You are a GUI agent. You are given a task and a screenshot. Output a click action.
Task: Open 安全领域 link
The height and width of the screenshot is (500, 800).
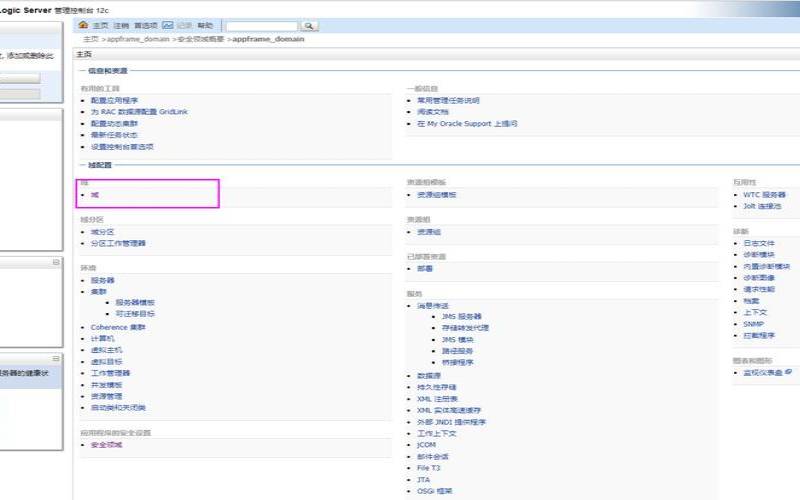tap(107, 445)
